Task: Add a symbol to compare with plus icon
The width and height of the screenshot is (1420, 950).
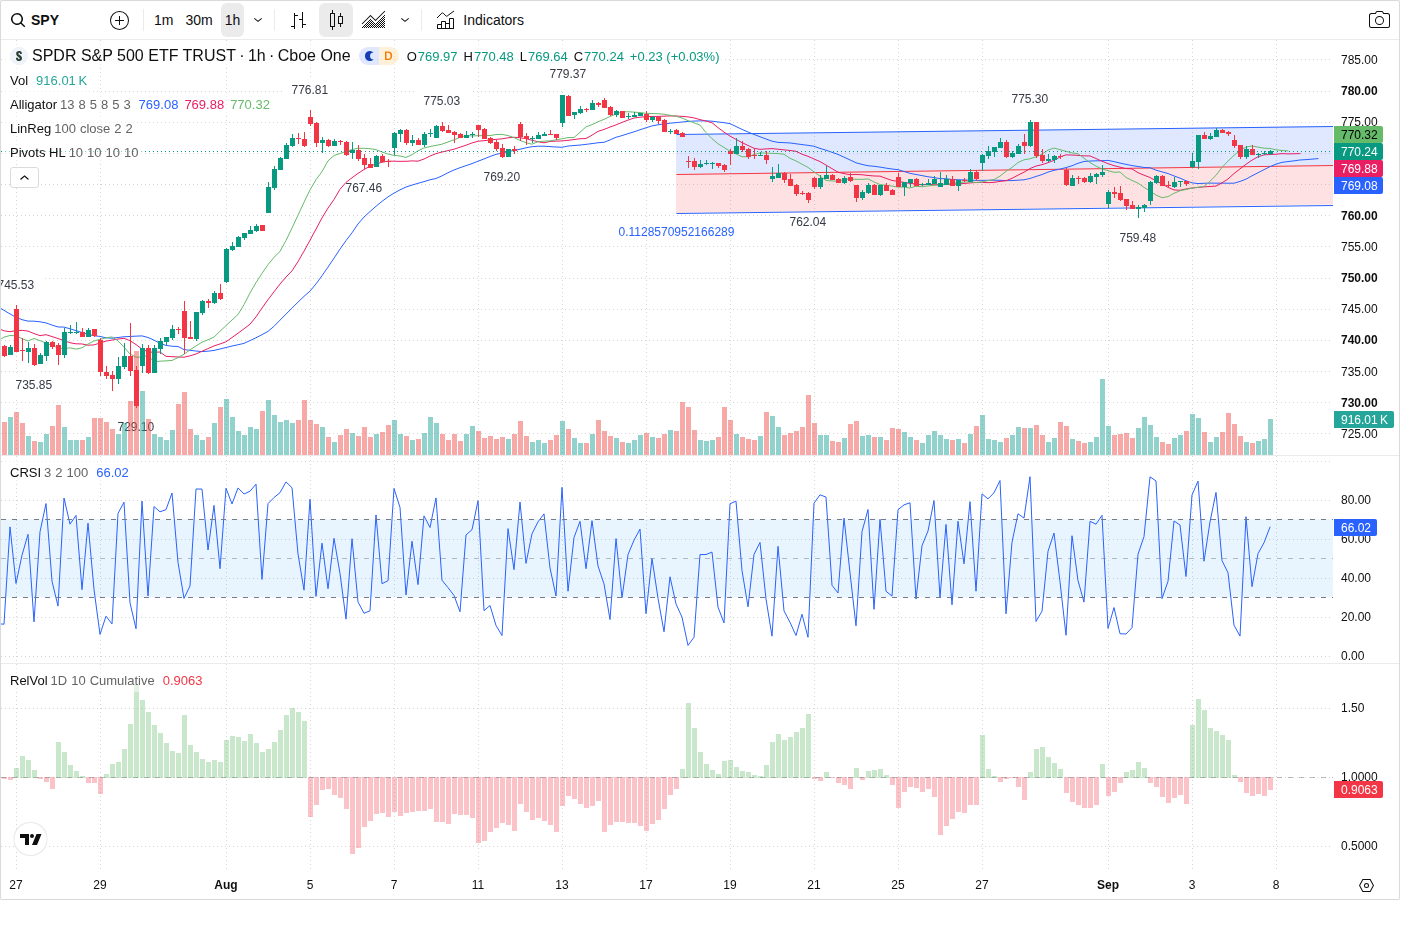Action: 119,20
